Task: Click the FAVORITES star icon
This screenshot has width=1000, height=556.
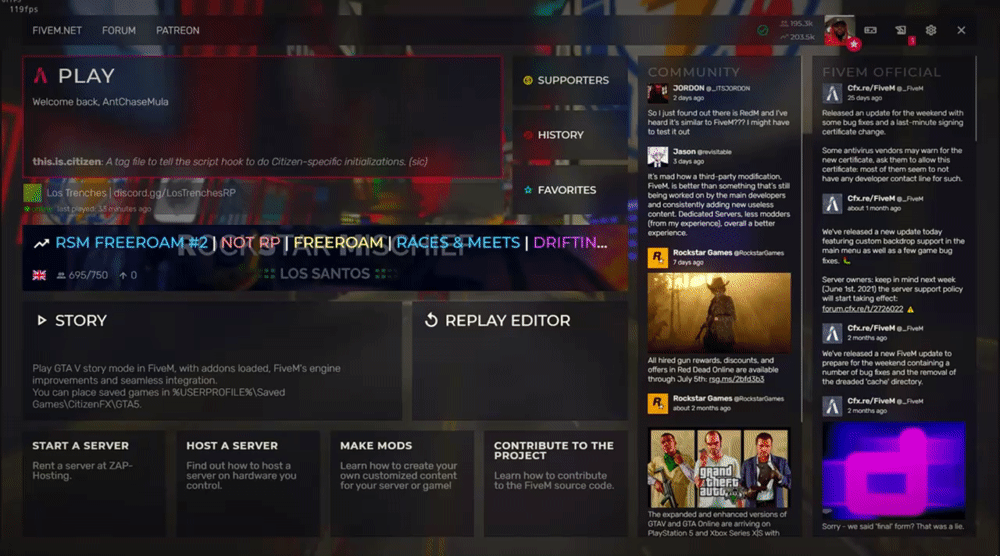Action: pyautogui.click(x=527, y=190)
